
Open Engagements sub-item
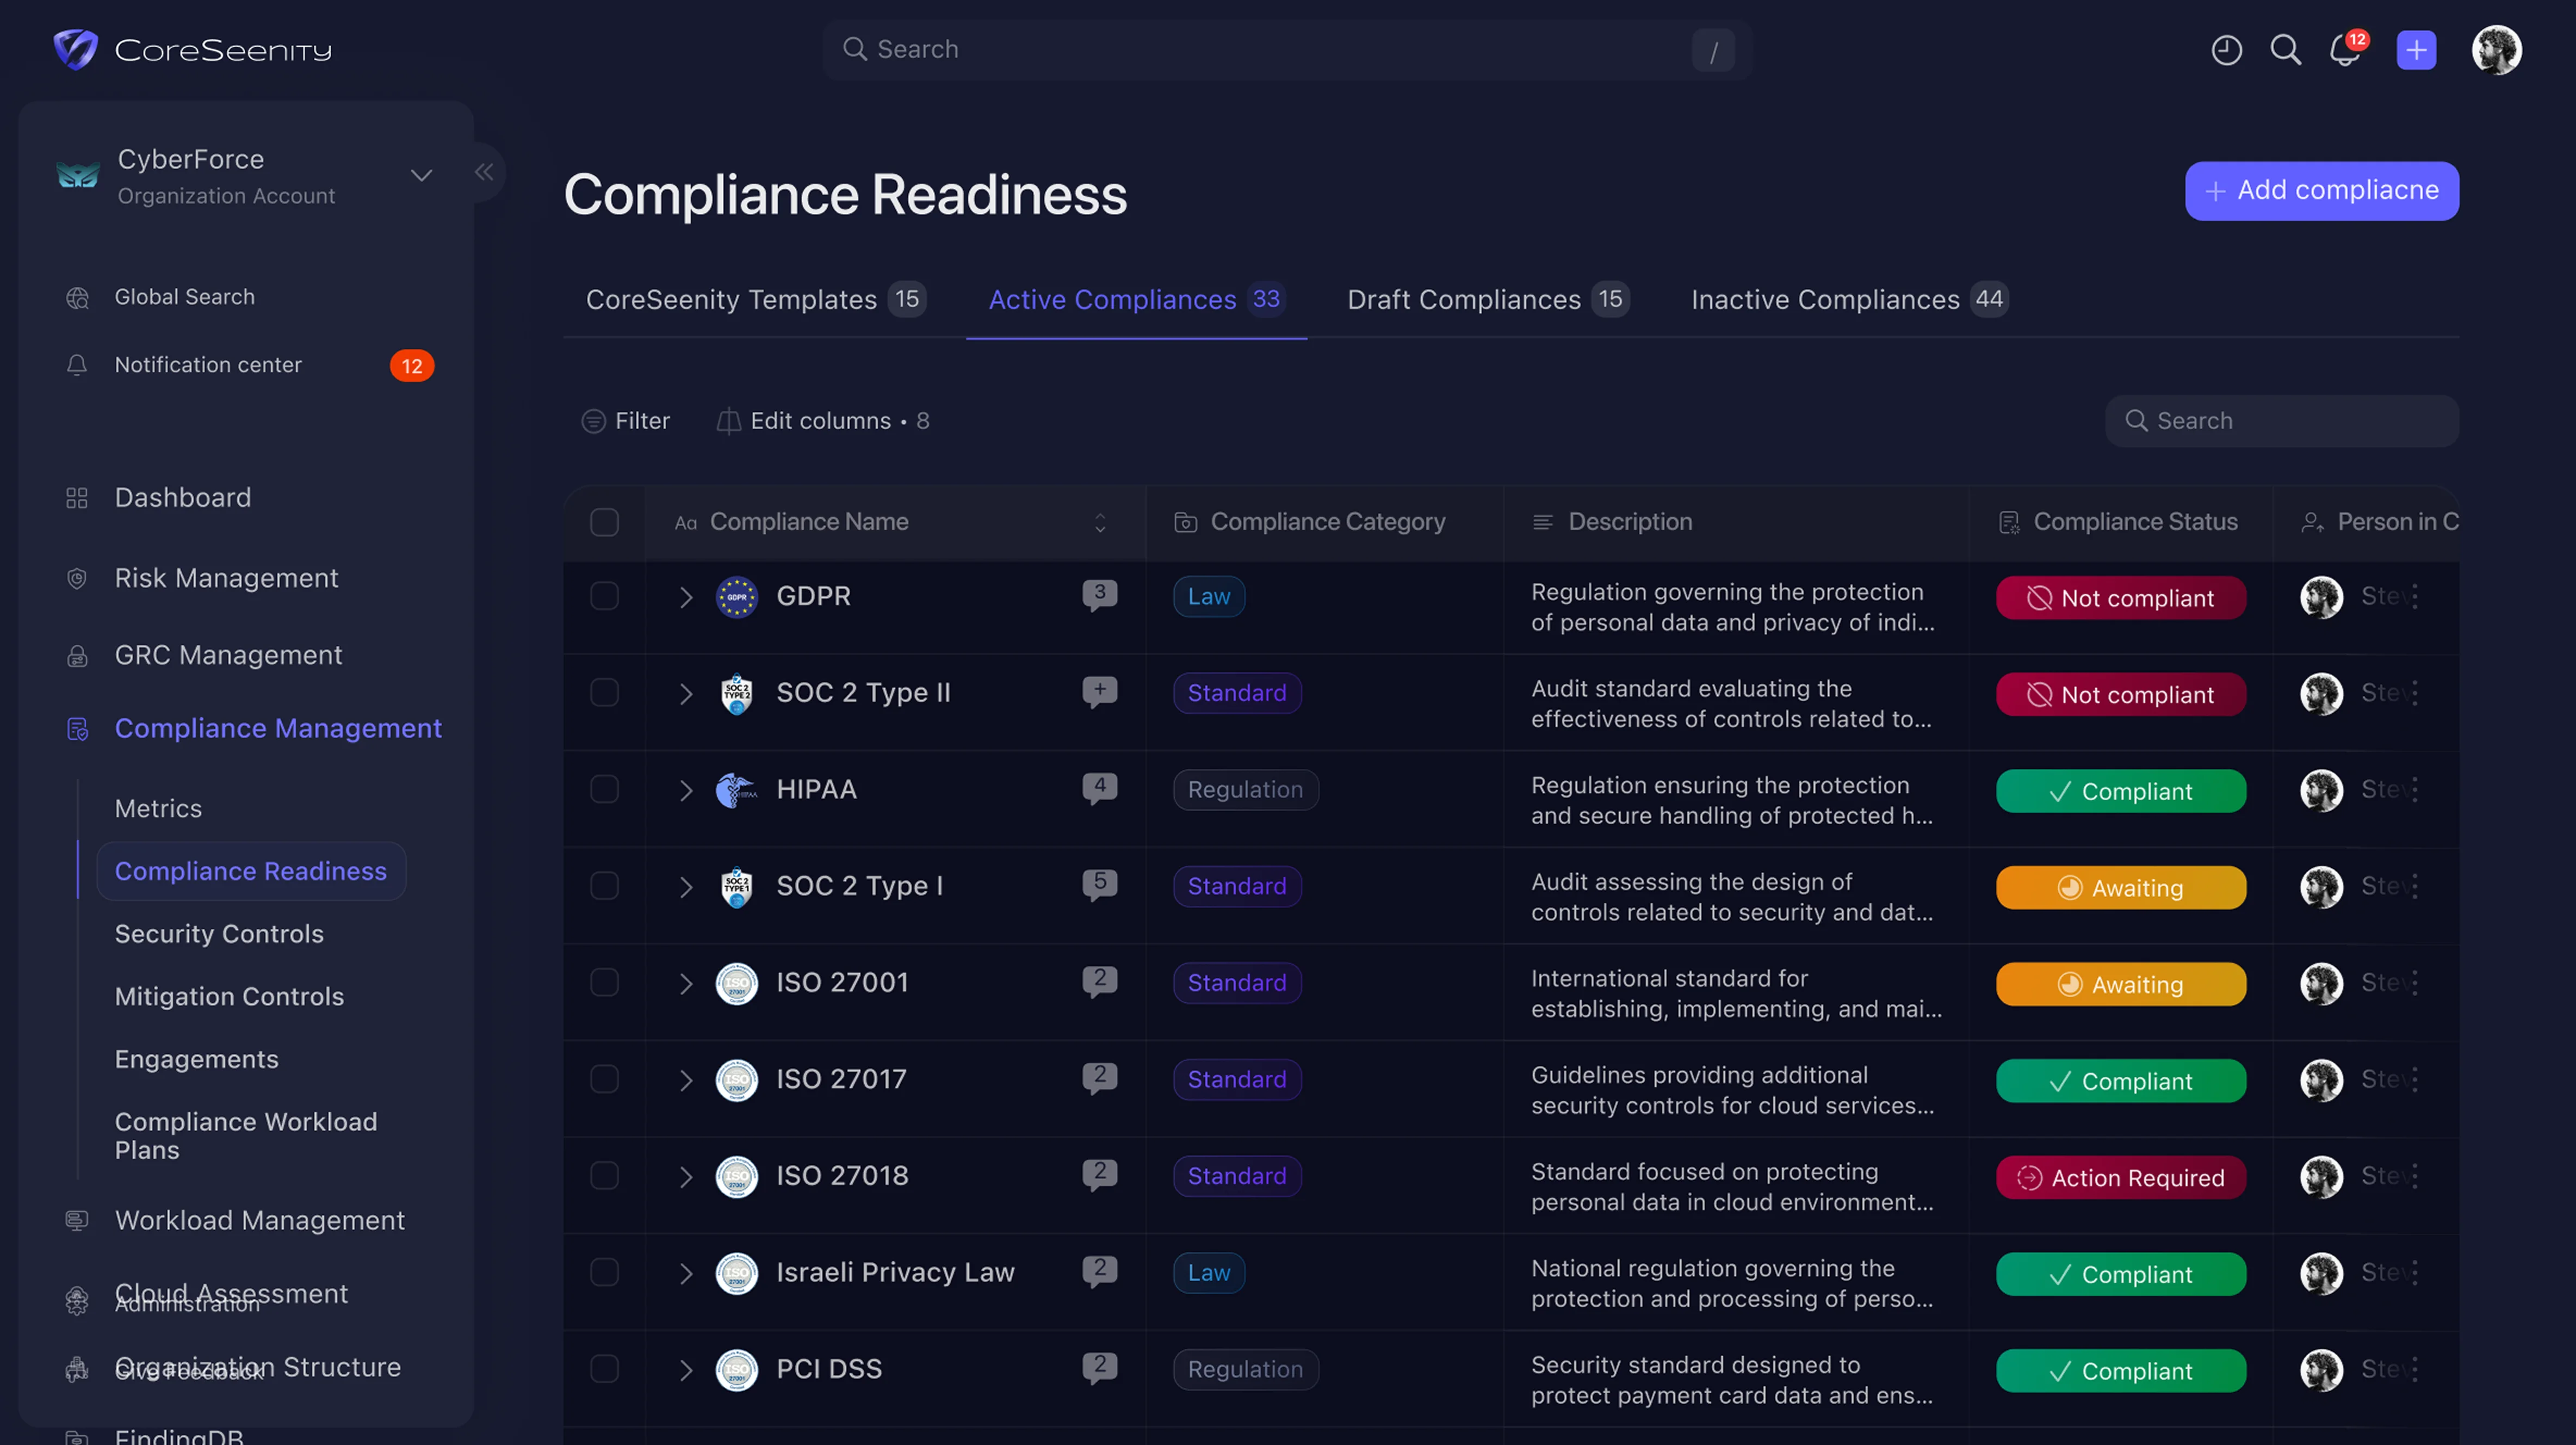point(196,1059)
